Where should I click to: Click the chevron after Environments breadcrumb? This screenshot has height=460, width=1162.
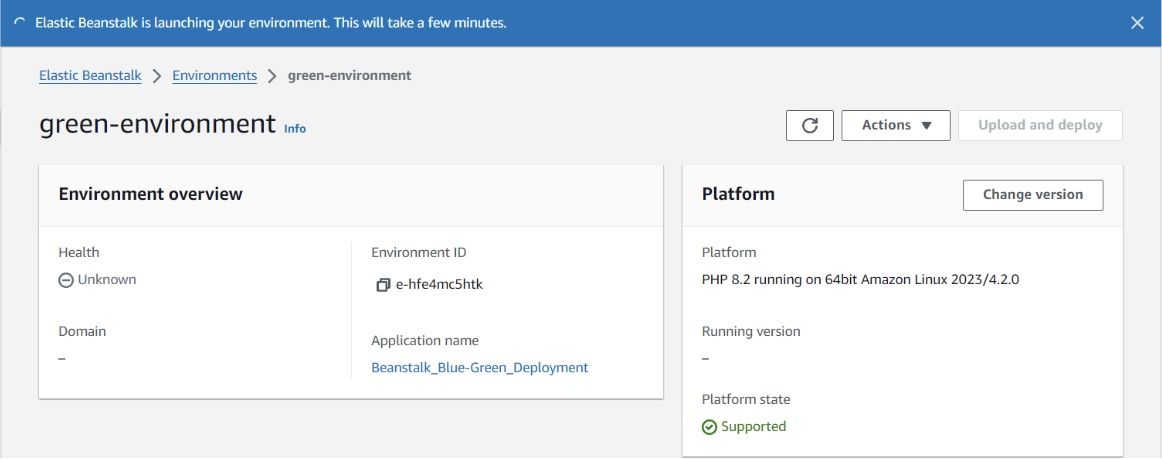coord(272,76)
